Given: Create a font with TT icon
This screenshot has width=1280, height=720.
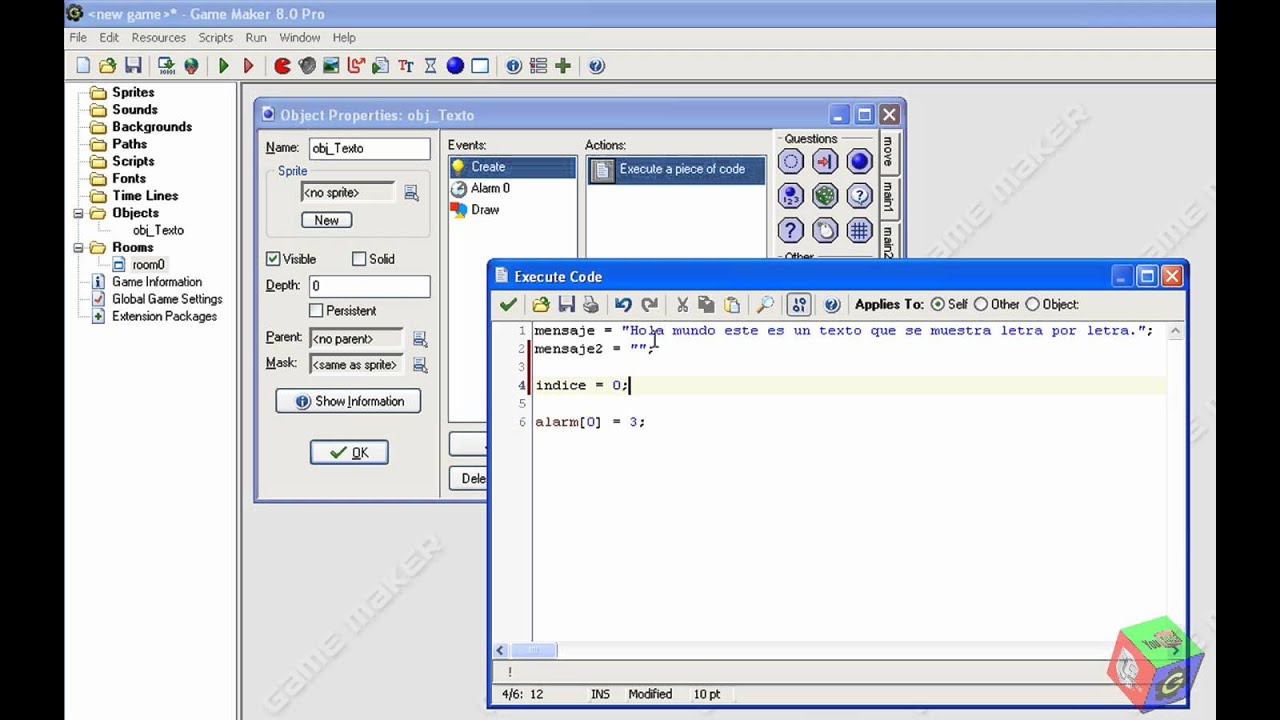Looking at the screenshot, I should [405, 66].
